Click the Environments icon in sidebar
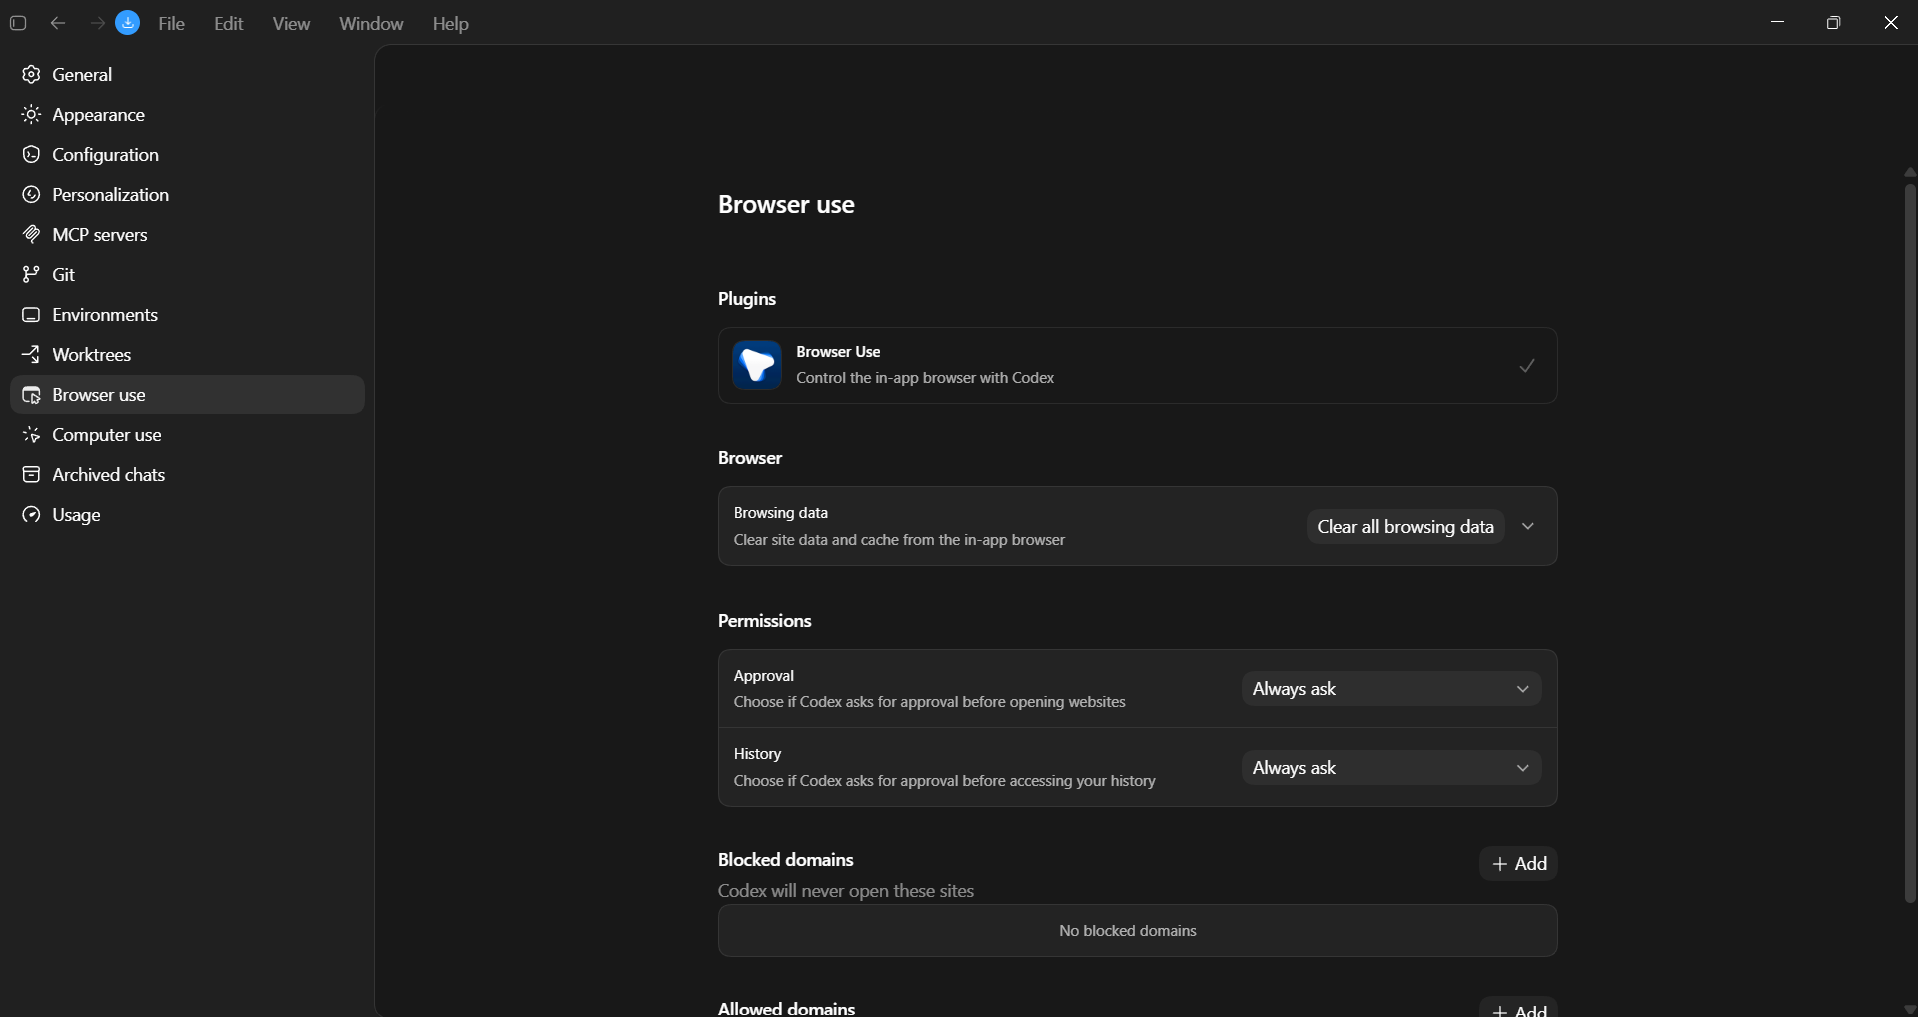The width and height of the screenshot is (1918, 1017). point(31,315)
